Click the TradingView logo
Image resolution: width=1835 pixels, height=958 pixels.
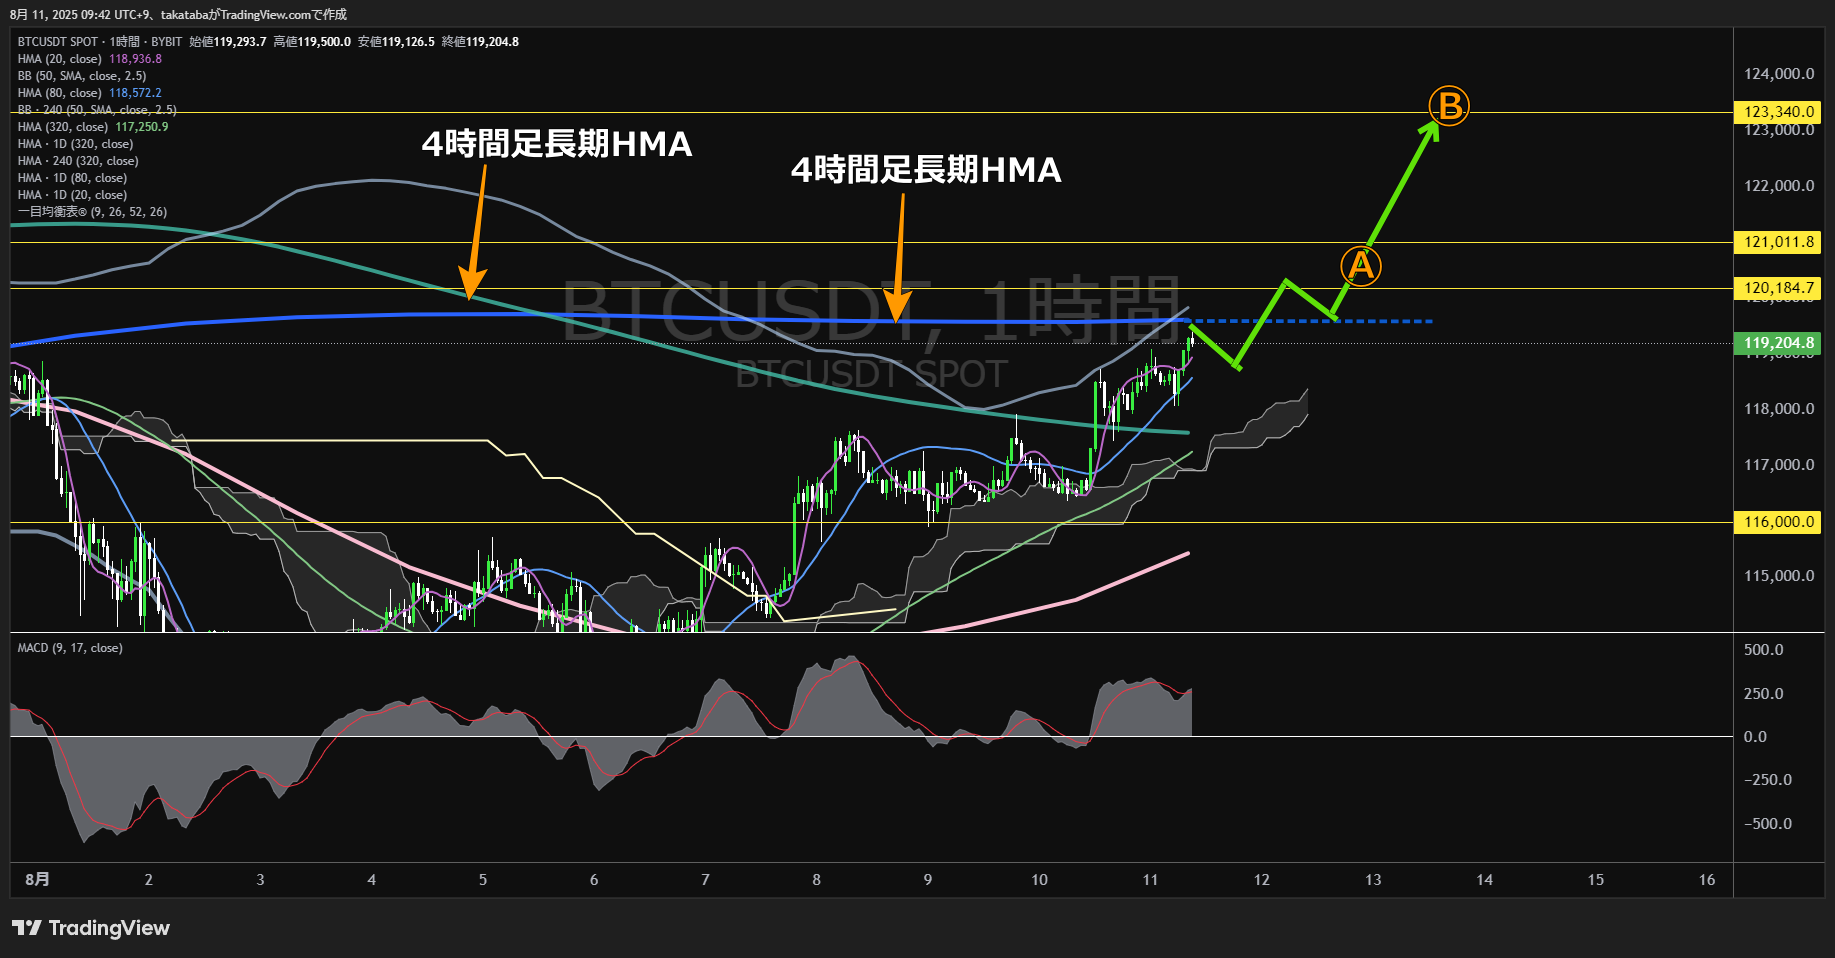[x=91, y=928]
